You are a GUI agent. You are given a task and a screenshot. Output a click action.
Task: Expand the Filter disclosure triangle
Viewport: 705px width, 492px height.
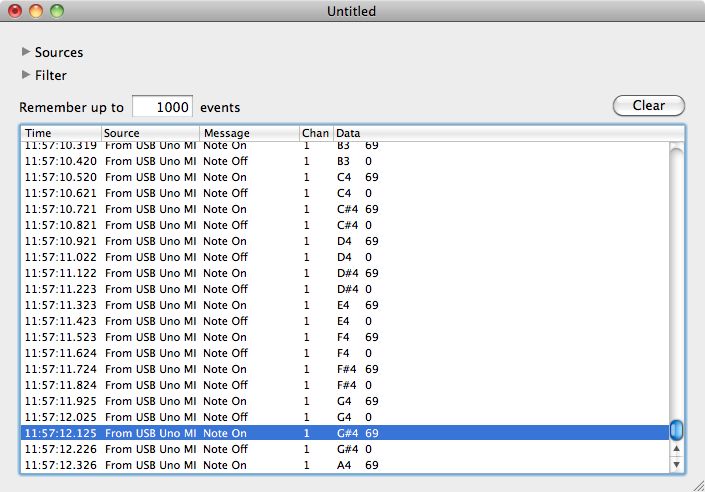[x=26, y=75]
